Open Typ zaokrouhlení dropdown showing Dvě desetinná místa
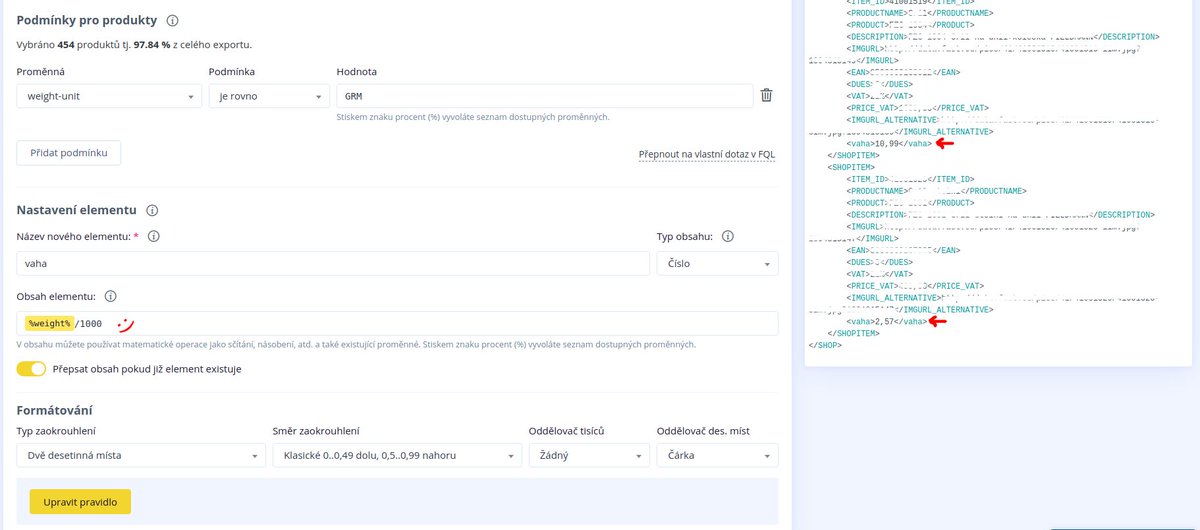This screenshot has width=1200, height=530. click(x=141, y=455)
